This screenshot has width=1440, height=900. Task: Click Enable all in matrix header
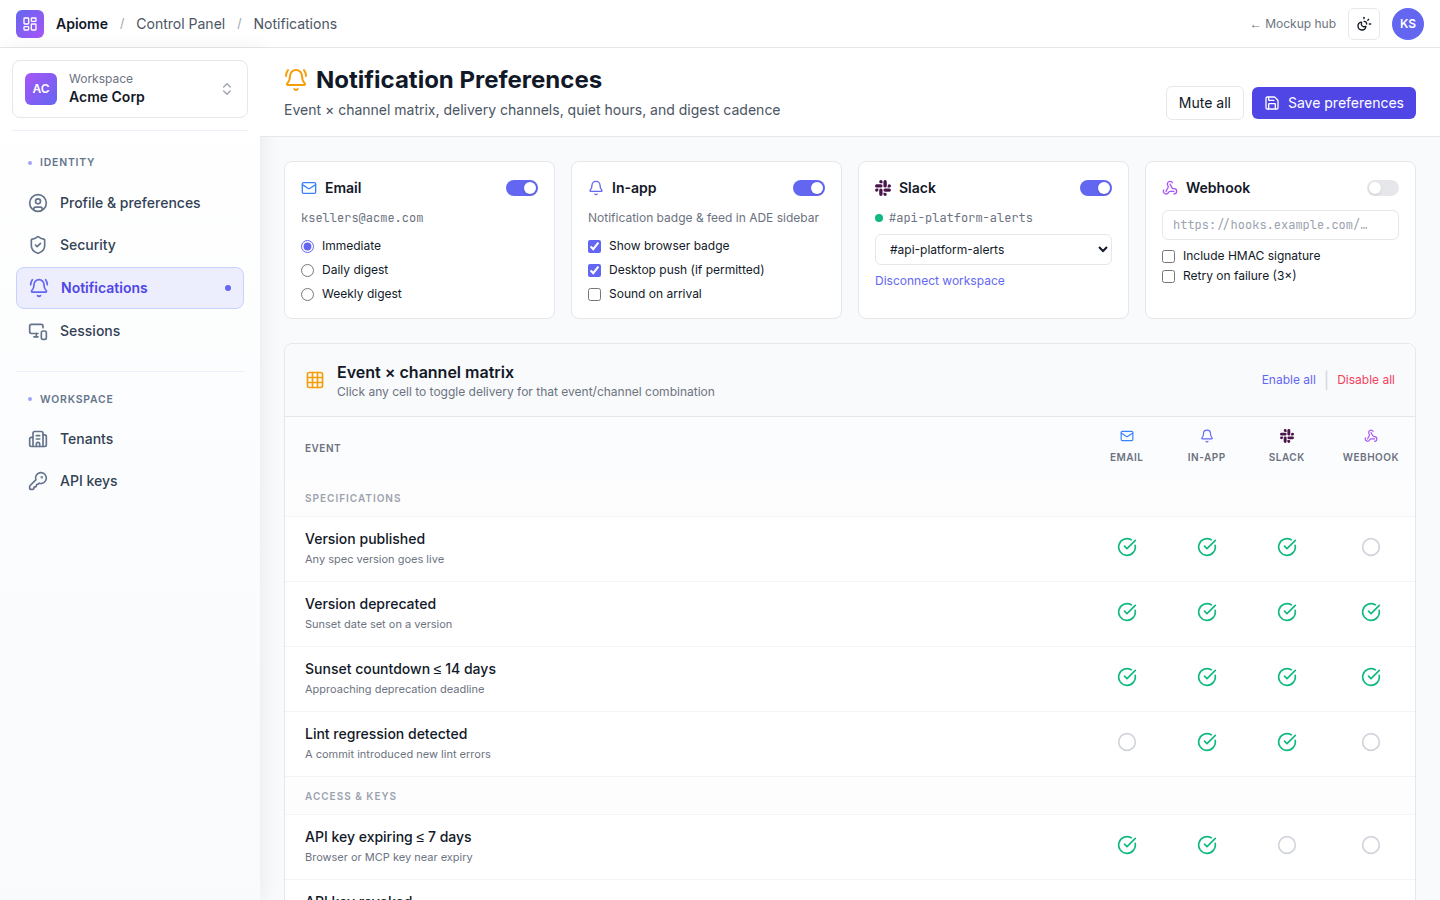click(x=1289, y=380)
